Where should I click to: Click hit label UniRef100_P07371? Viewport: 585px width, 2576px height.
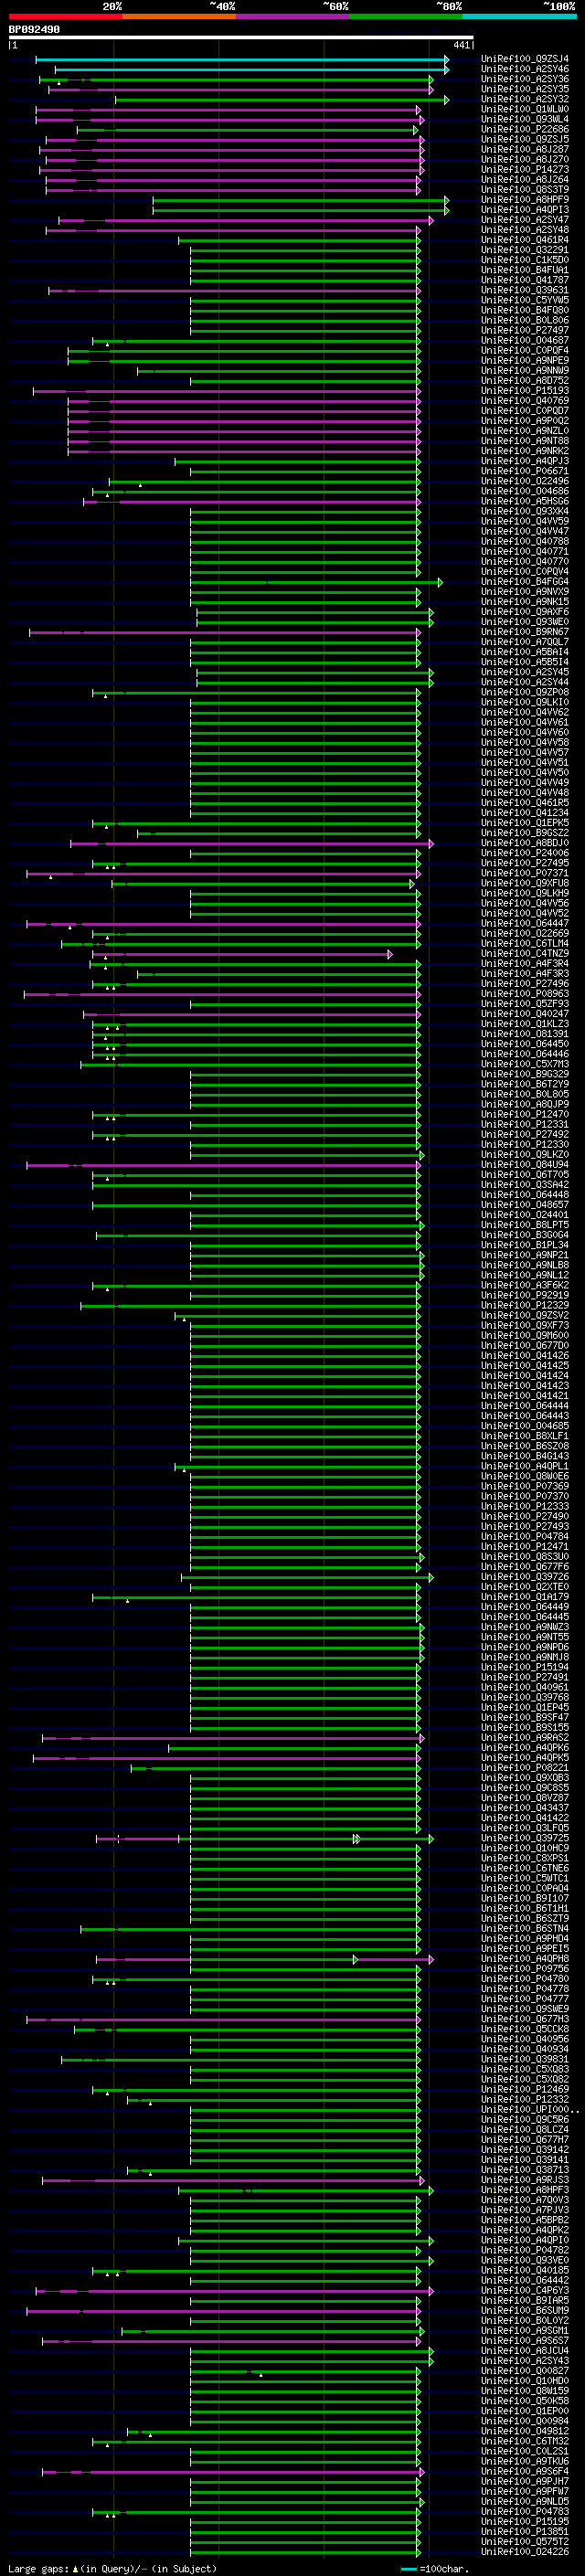point(525,873)
